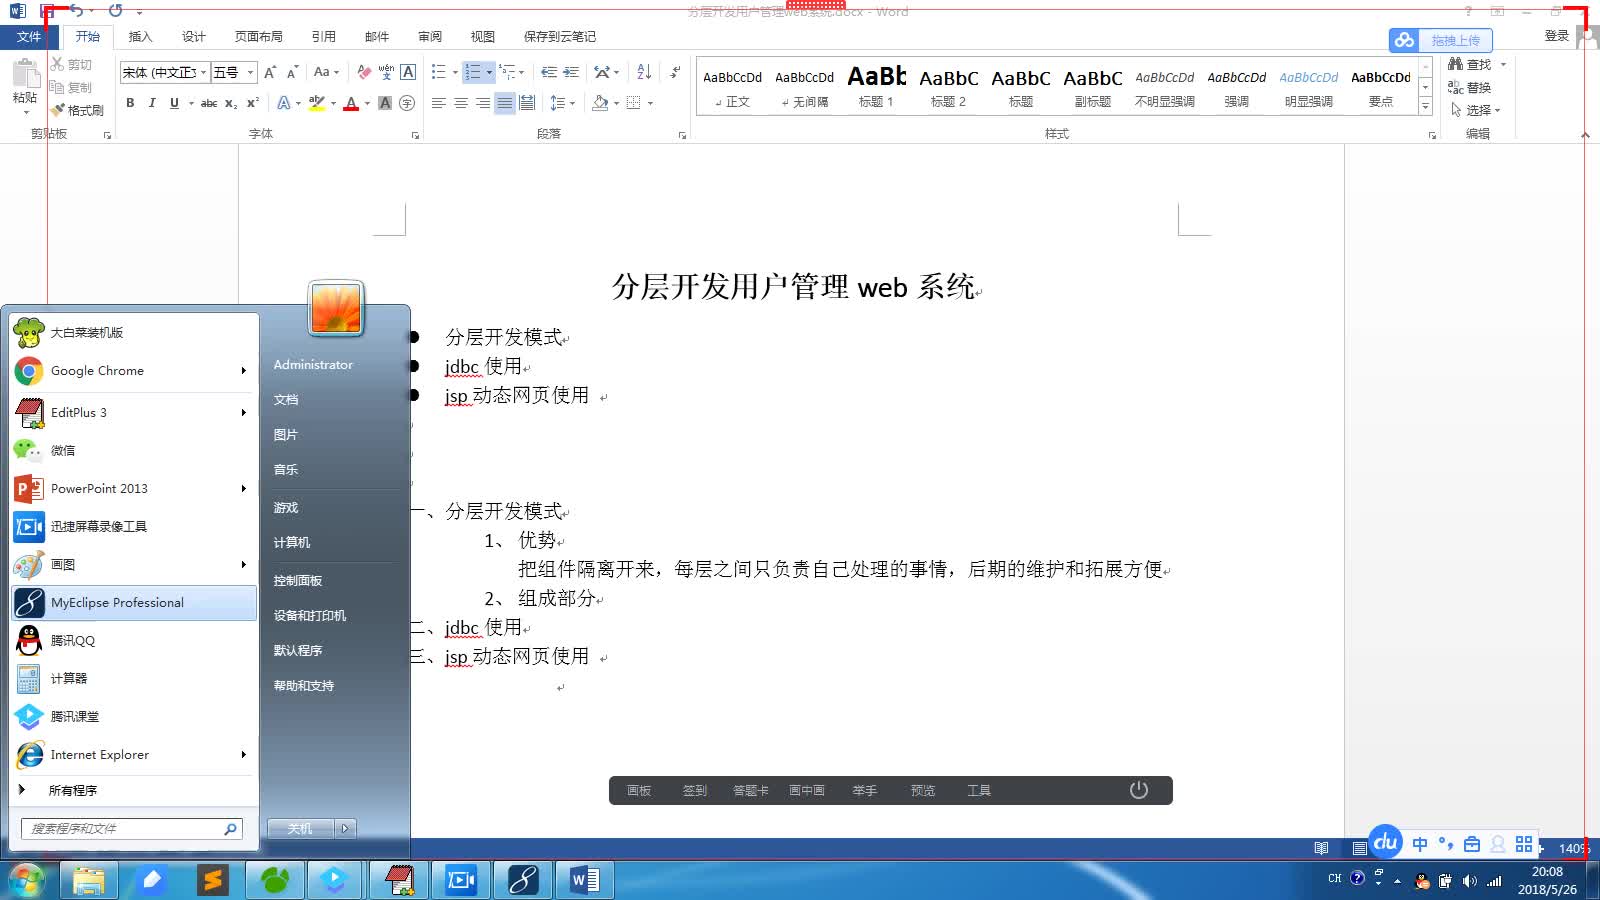Open the font size dropdown

click(x=249, y=72)
